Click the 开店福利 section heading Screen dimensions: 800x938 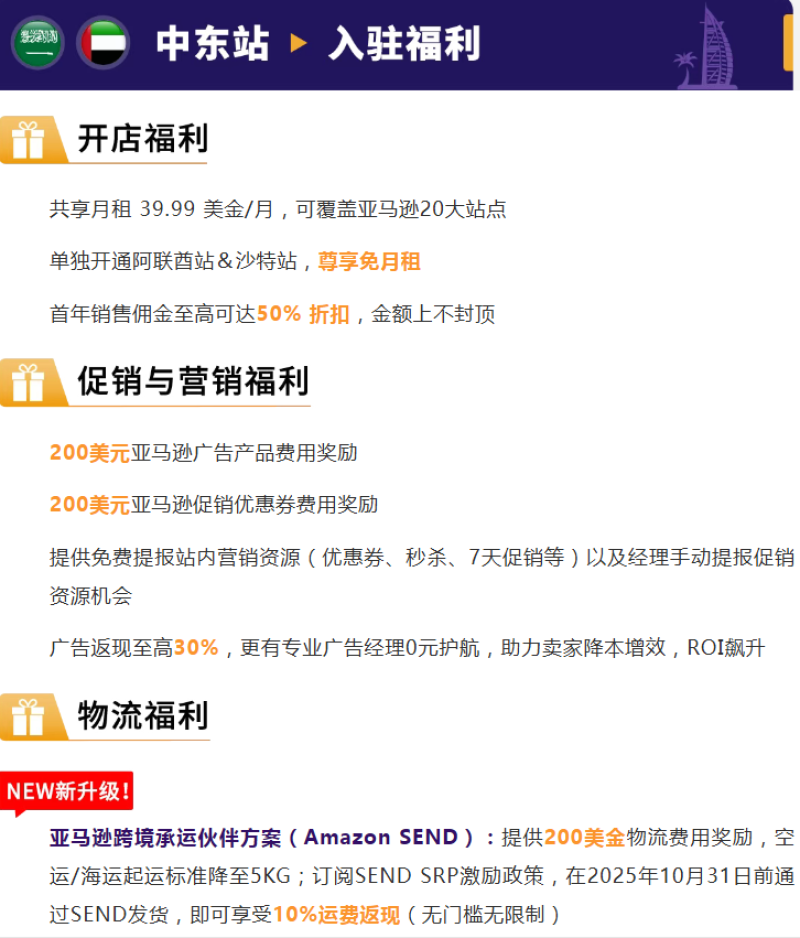(x=142, y=139)
